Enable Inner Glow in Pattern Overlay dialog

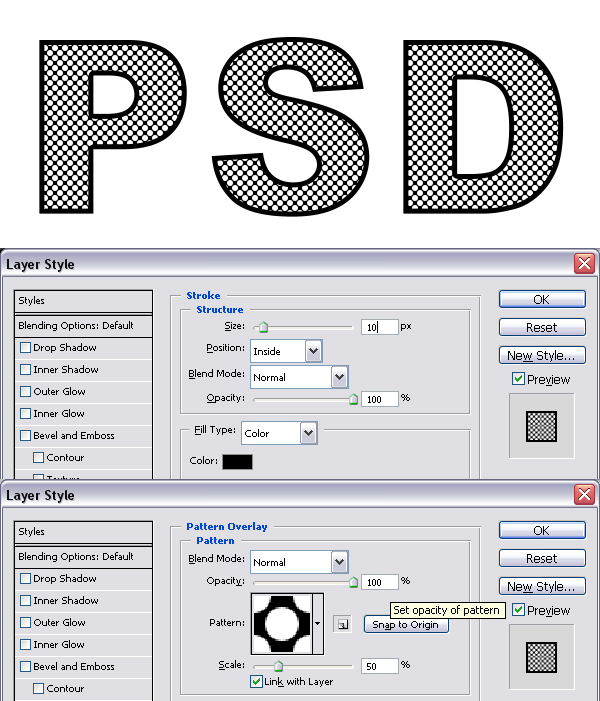tap(25, 644)
